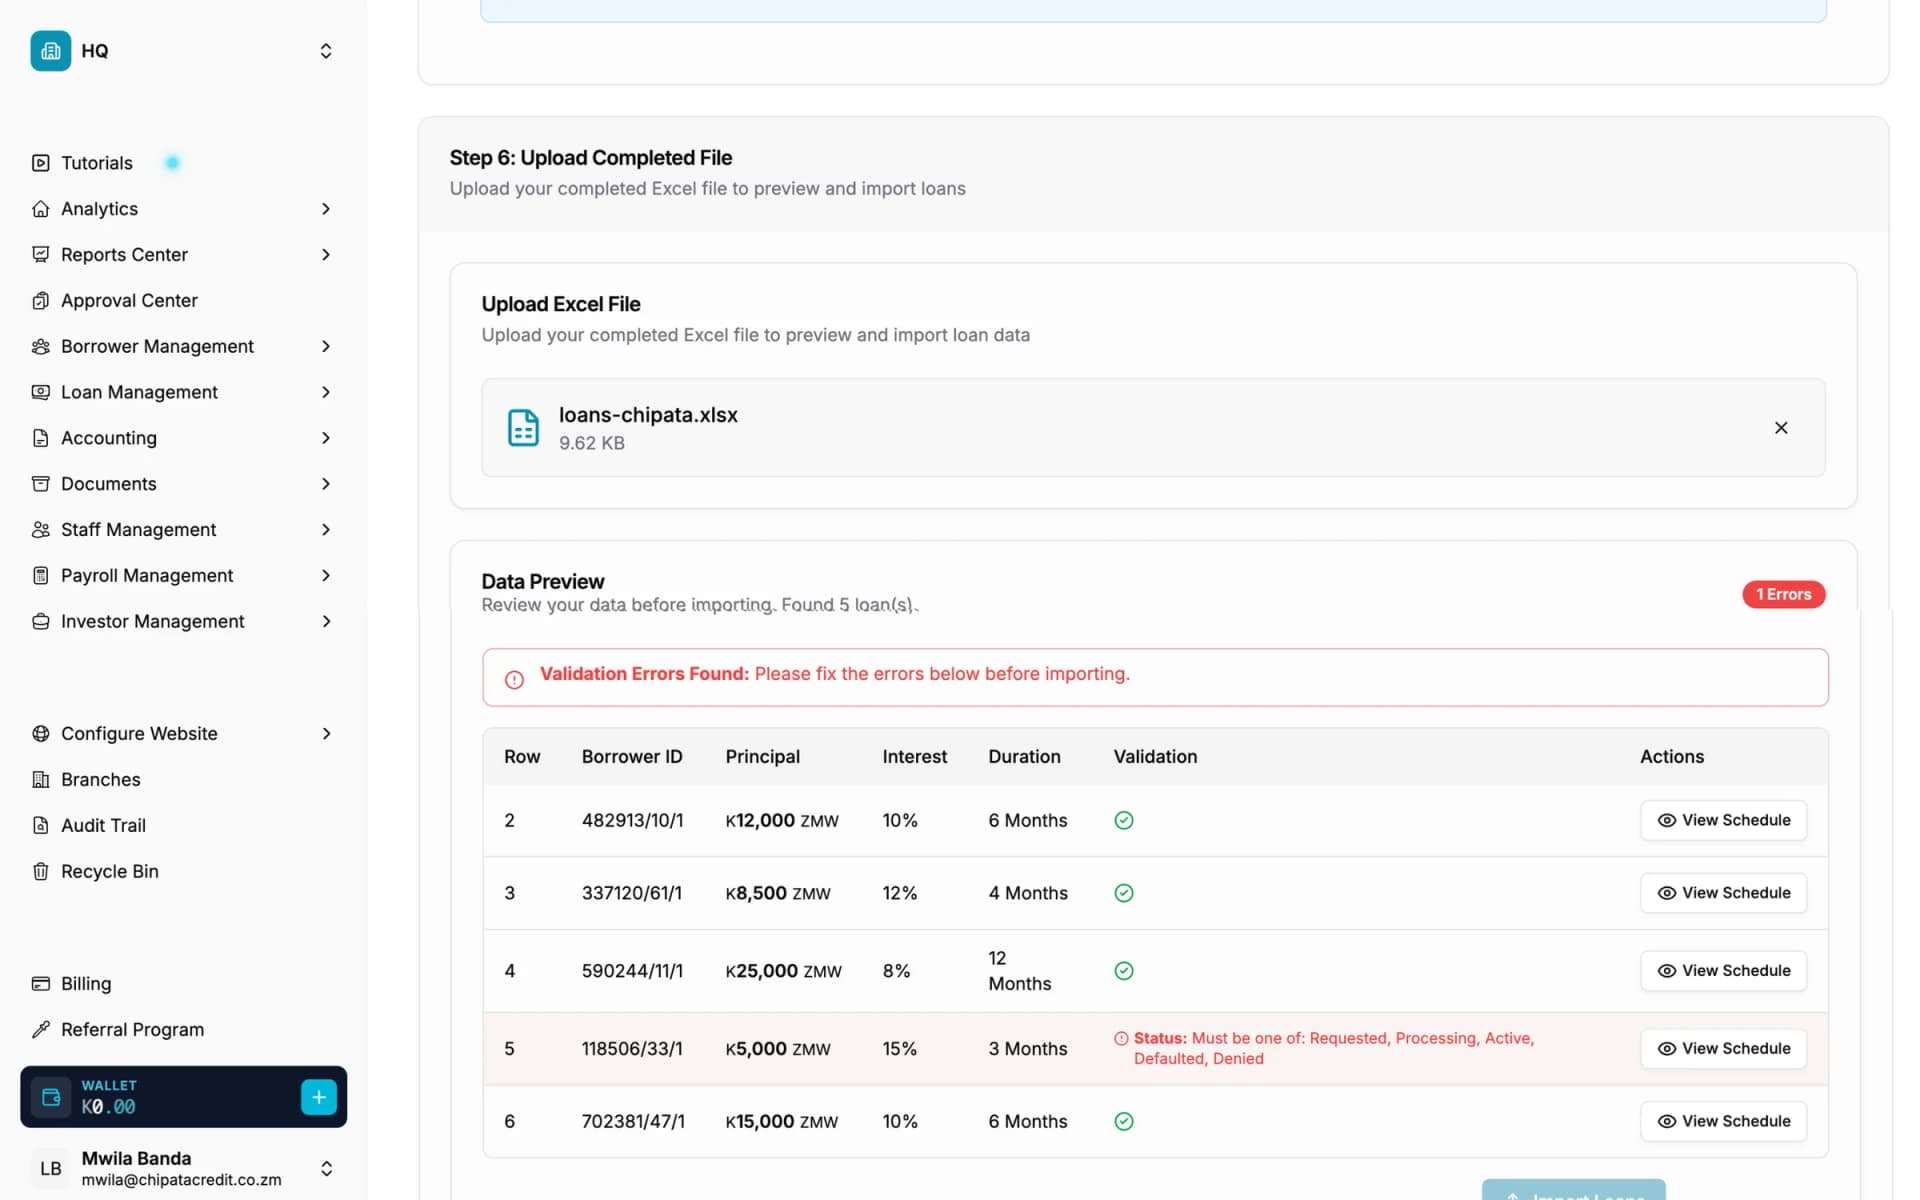The image size is (1920, 1200).
Task: Click the Analytics home icon
Action: pyautogui.click(x=40, y=209)
